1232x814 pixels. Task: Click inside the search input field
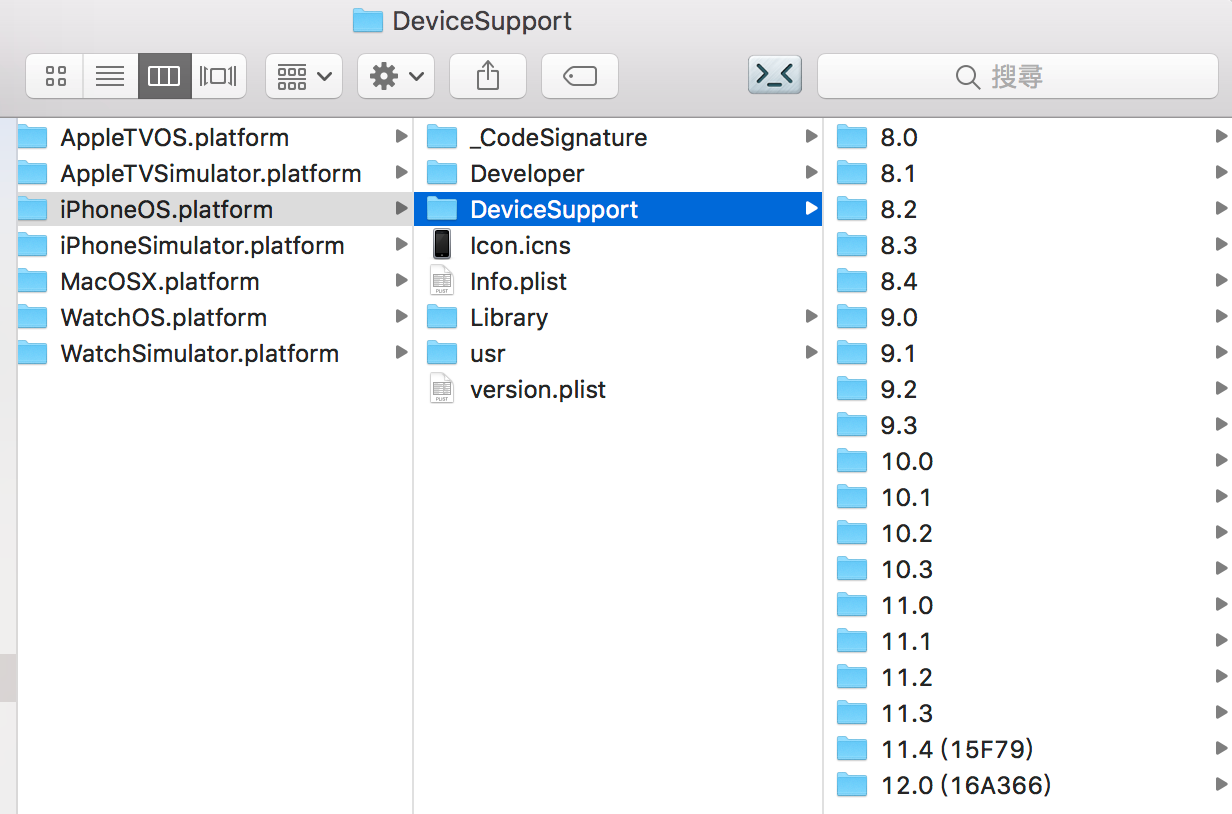(x=1060, y=75)
